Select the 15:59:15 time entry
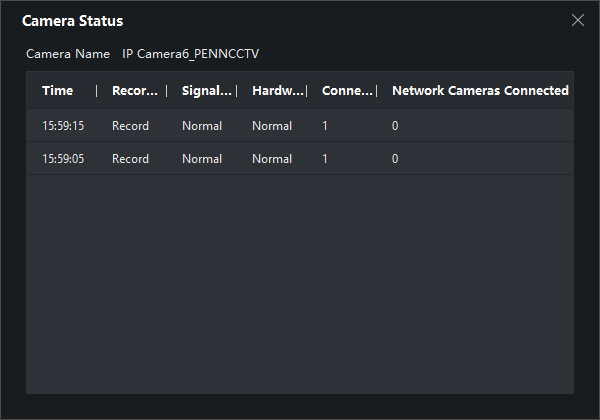 point(63,126)
